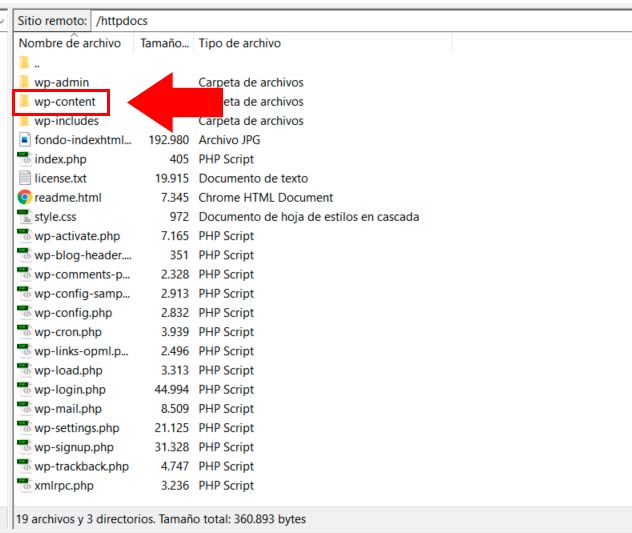The image size is (632, 533).
Task: Select the wp-includes folder name
Action: (67, 121)
